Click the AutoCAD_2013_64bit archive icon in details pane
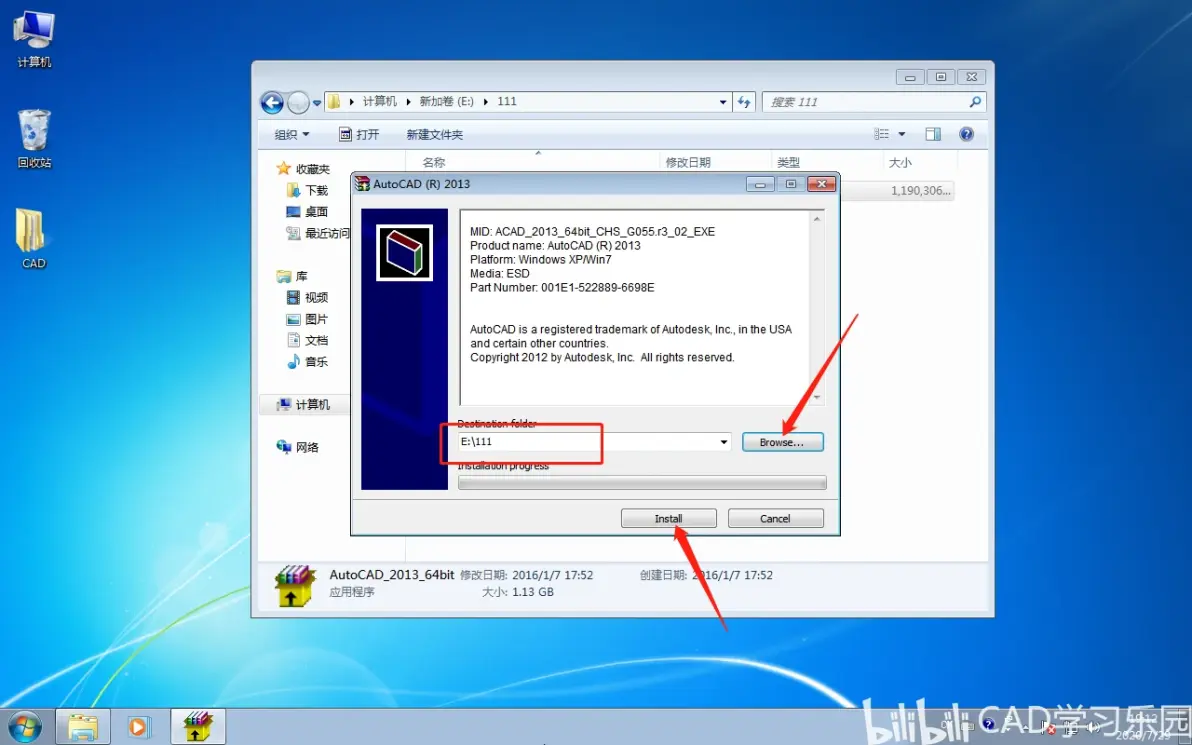The width and height of the screenshot is (1192, 745). click(x=295, y=585)
